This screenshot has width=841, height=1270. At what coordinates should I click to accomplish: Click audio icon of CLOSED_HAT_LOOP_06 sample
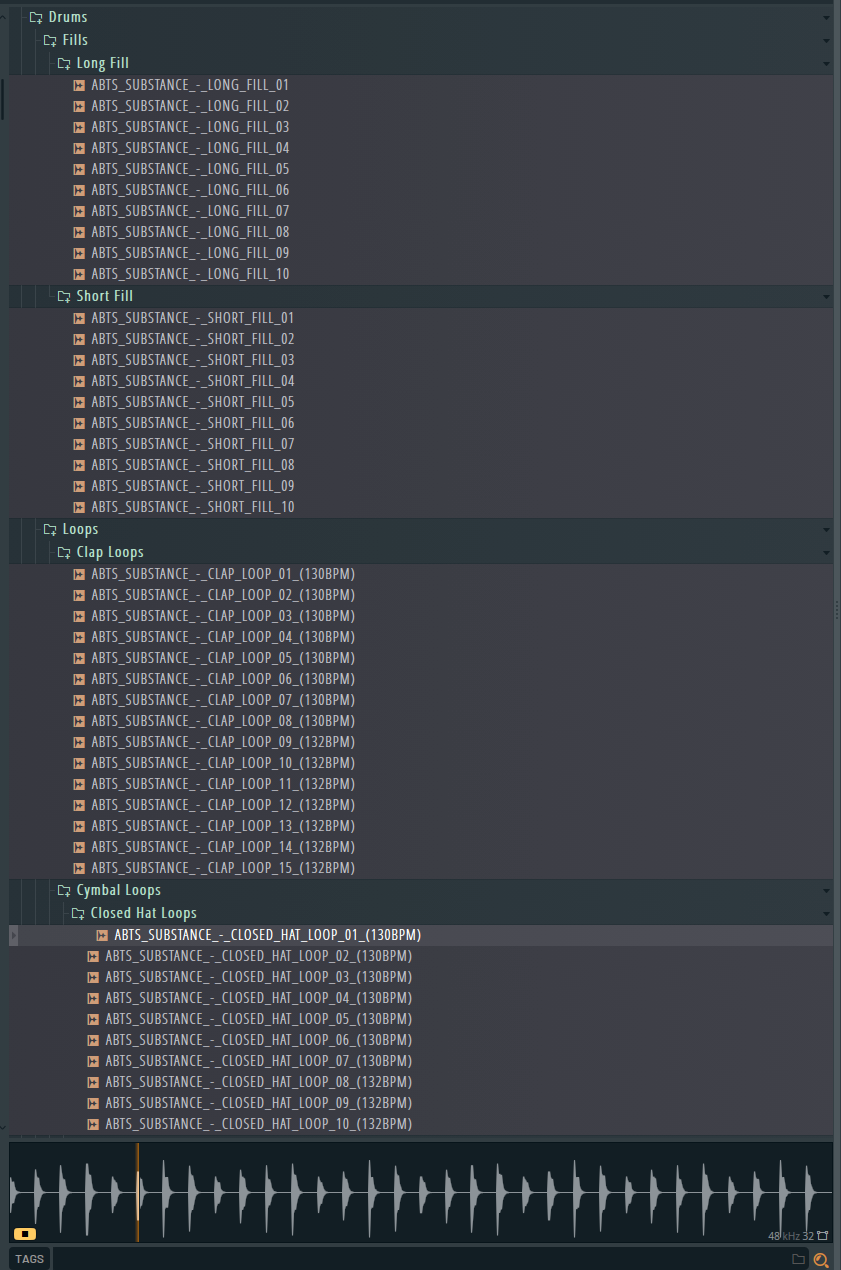coord(93,1040)
